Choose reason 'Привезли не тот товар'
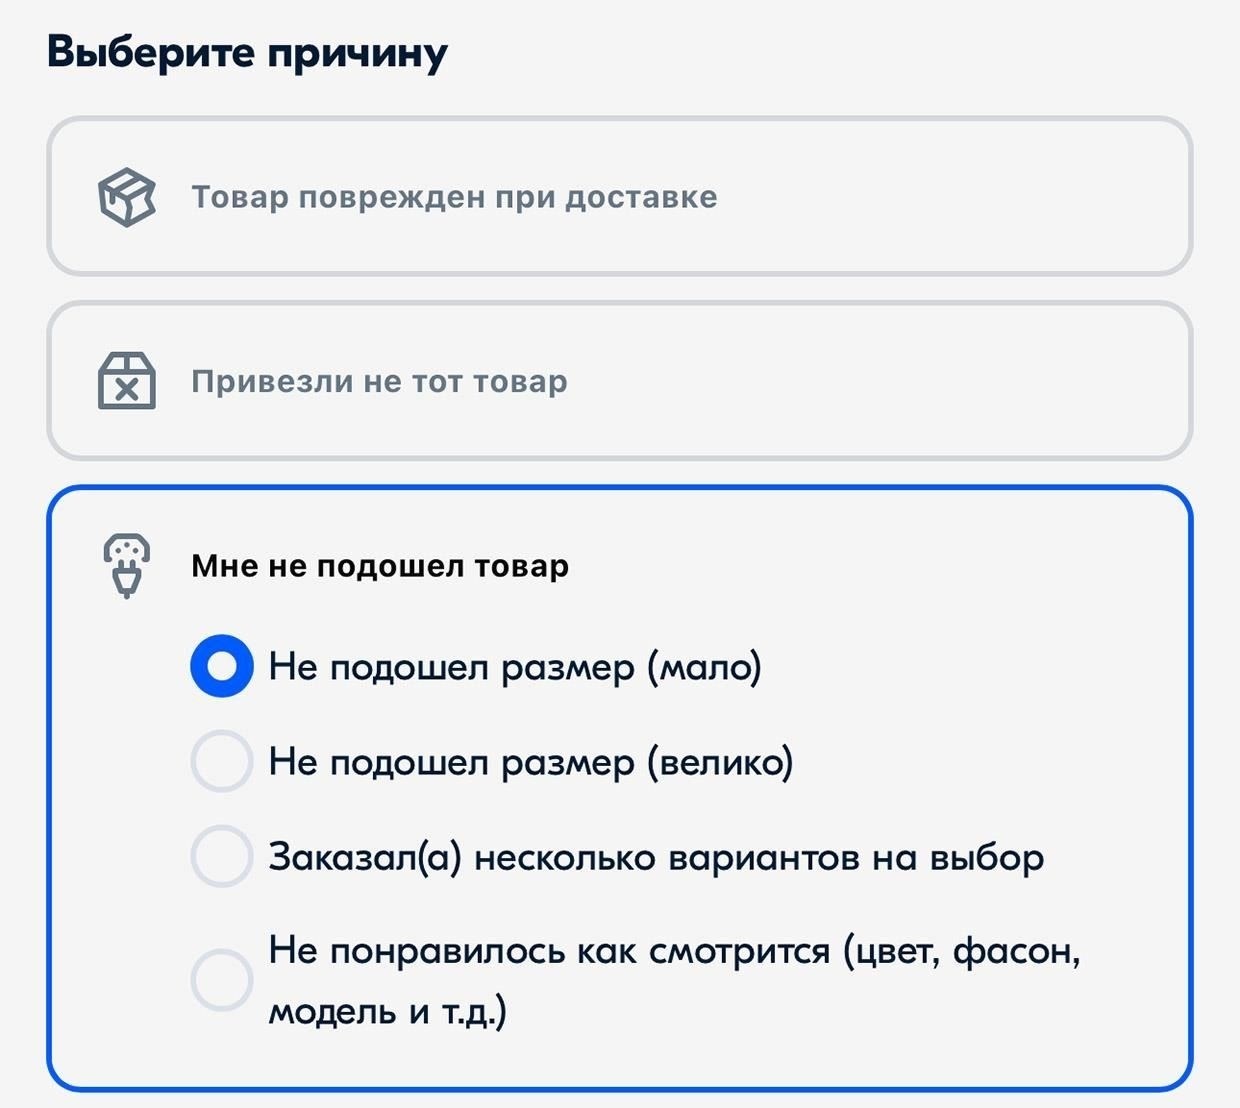Screen dimensions: 1240x1108 click(620, 381)
